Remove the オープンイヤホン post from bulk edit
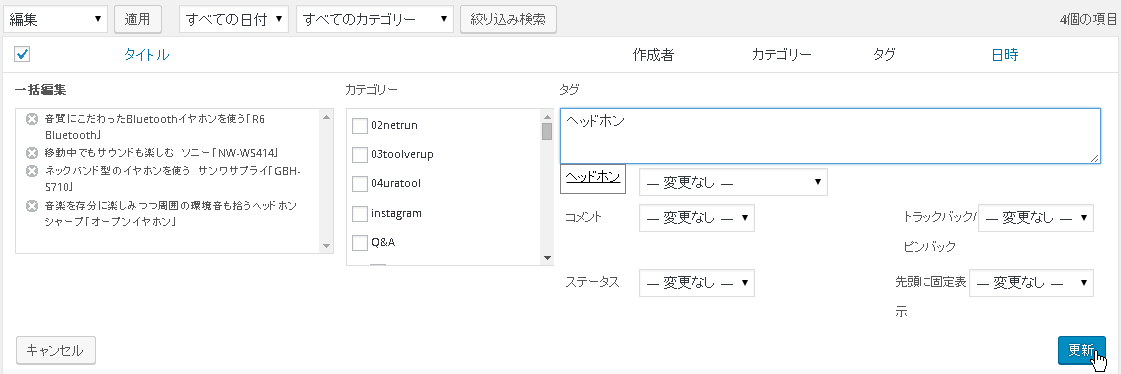 (31, 206)
